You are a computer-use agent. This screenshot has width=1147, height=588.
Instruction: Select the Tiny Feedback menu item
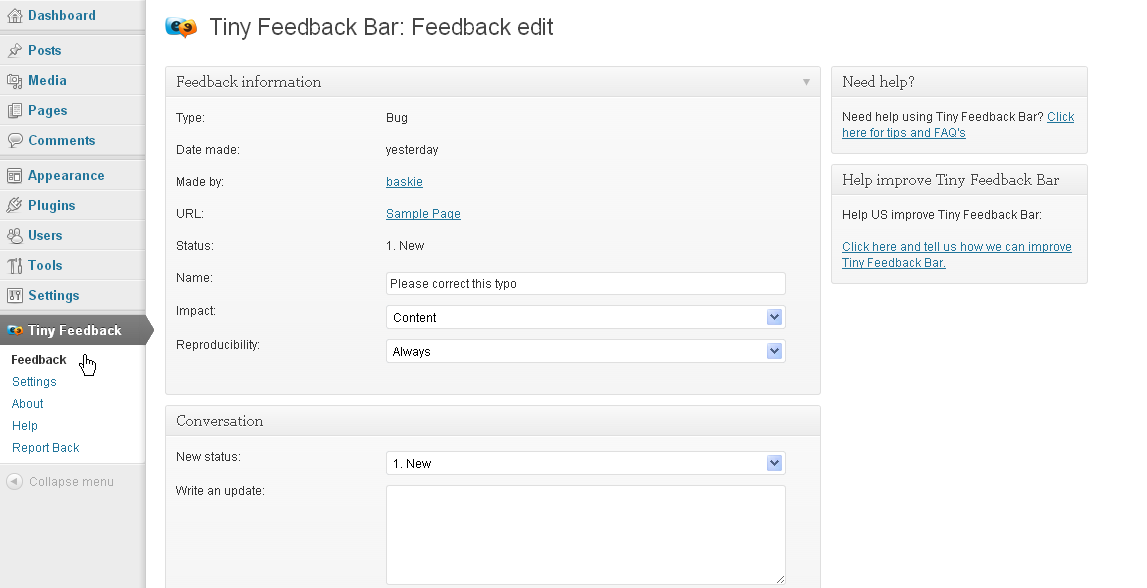pyautogui.click(x=75, y=331)
